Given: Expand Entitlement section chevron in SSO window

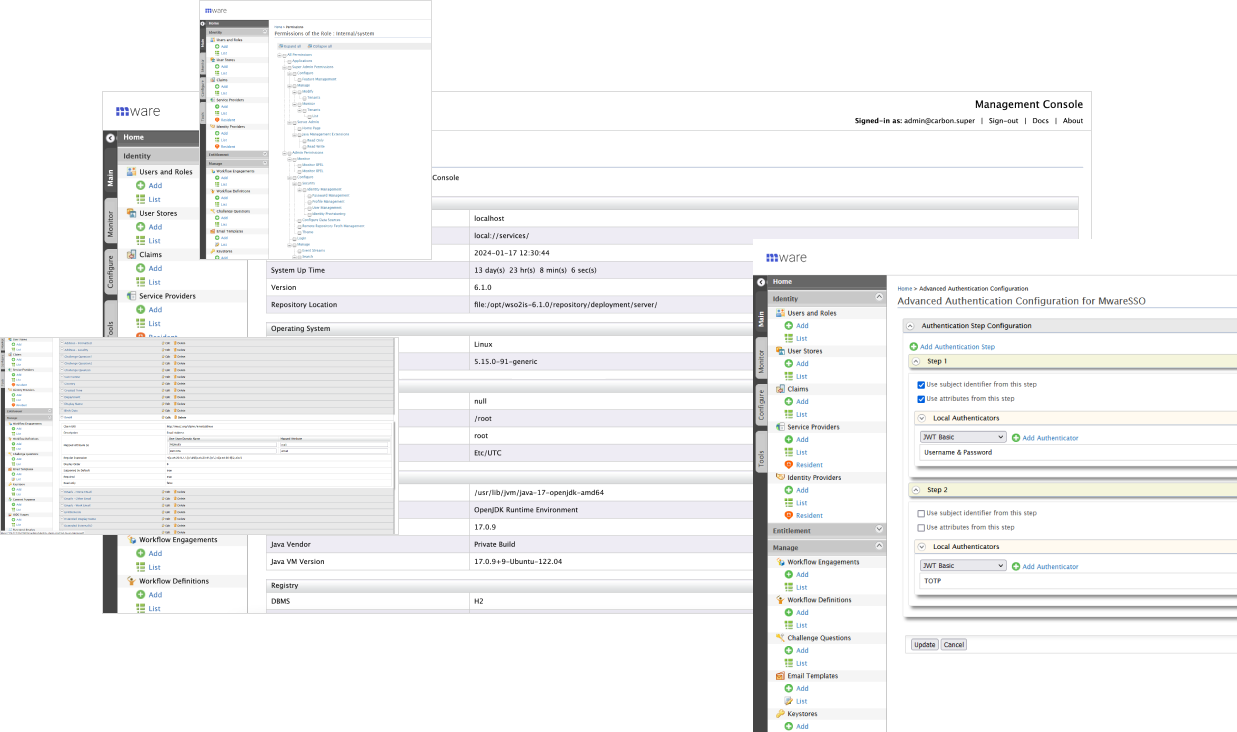Looking at the screenshot, I should click(x=879, y=530).
